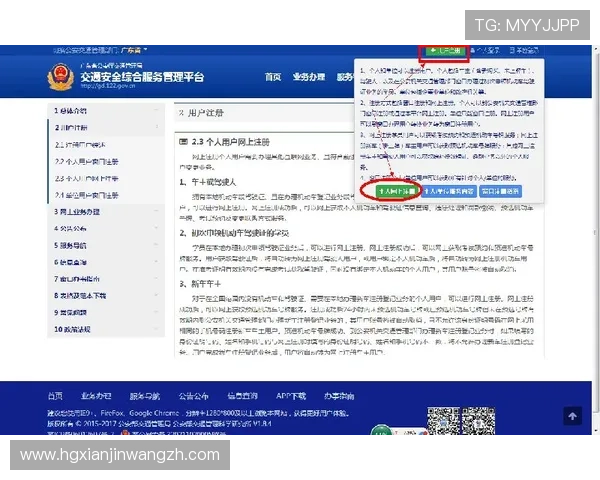Click the footer 首页 link
The image size is (600, 480).
(55, 396)
